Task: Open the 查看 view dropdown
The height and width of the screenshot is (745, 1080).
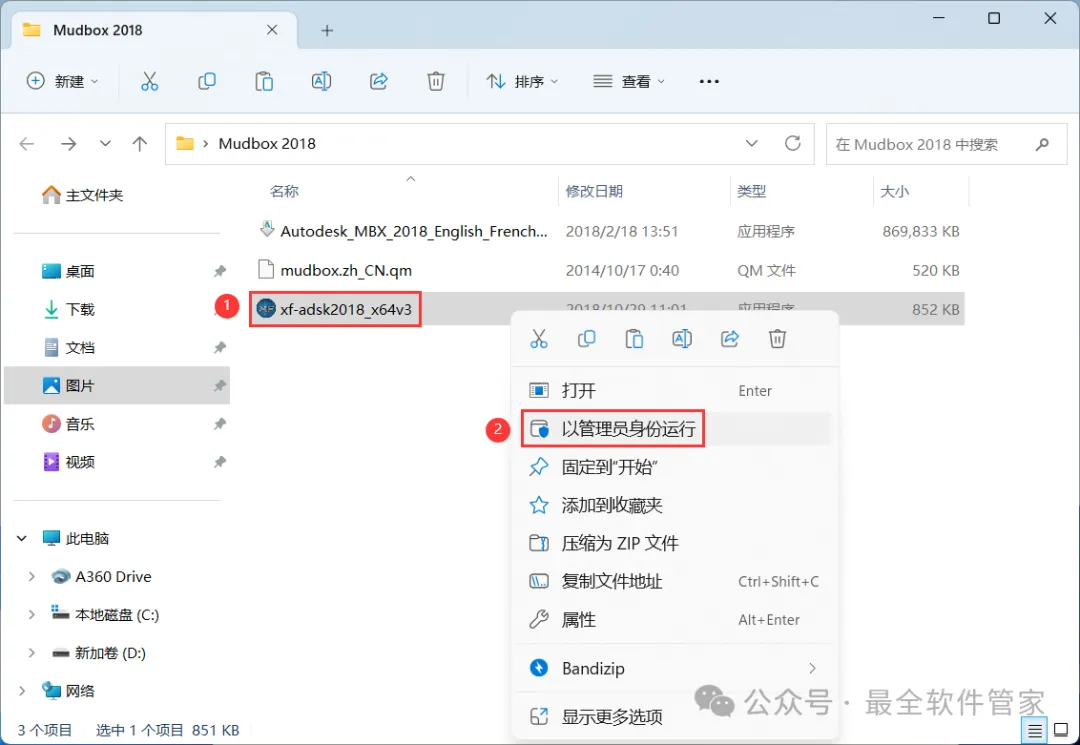Action: pyautogui.click(x=629, y=81)
